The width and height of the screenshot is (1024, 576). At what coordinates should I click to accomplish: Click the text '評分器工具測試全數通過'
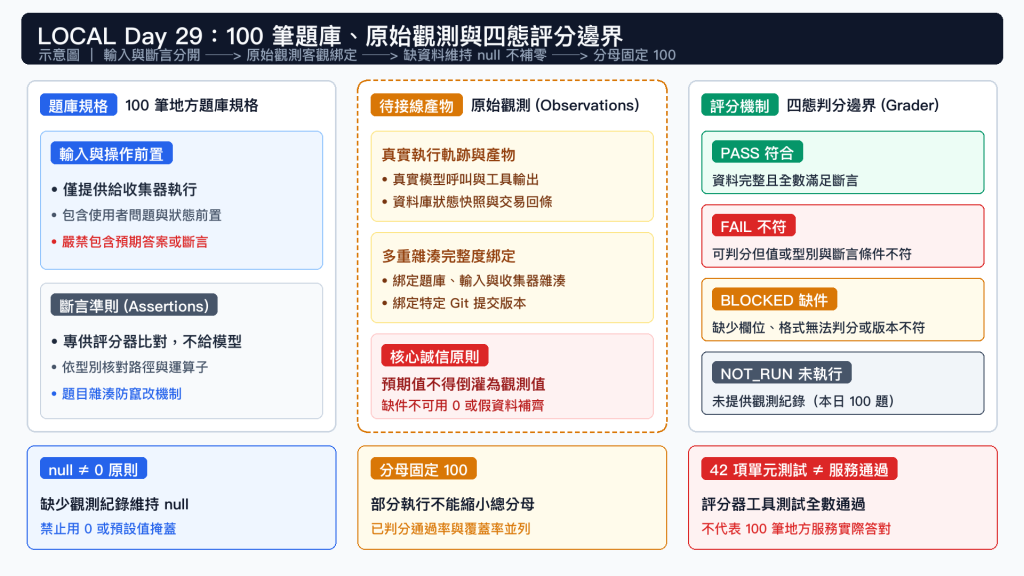pyautogui.click(x=783, y=504)
